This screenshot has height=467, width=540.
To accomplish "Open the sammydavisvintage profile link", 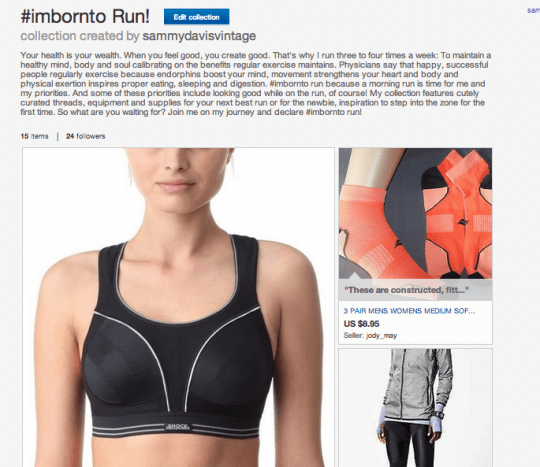I will point(199,36).
